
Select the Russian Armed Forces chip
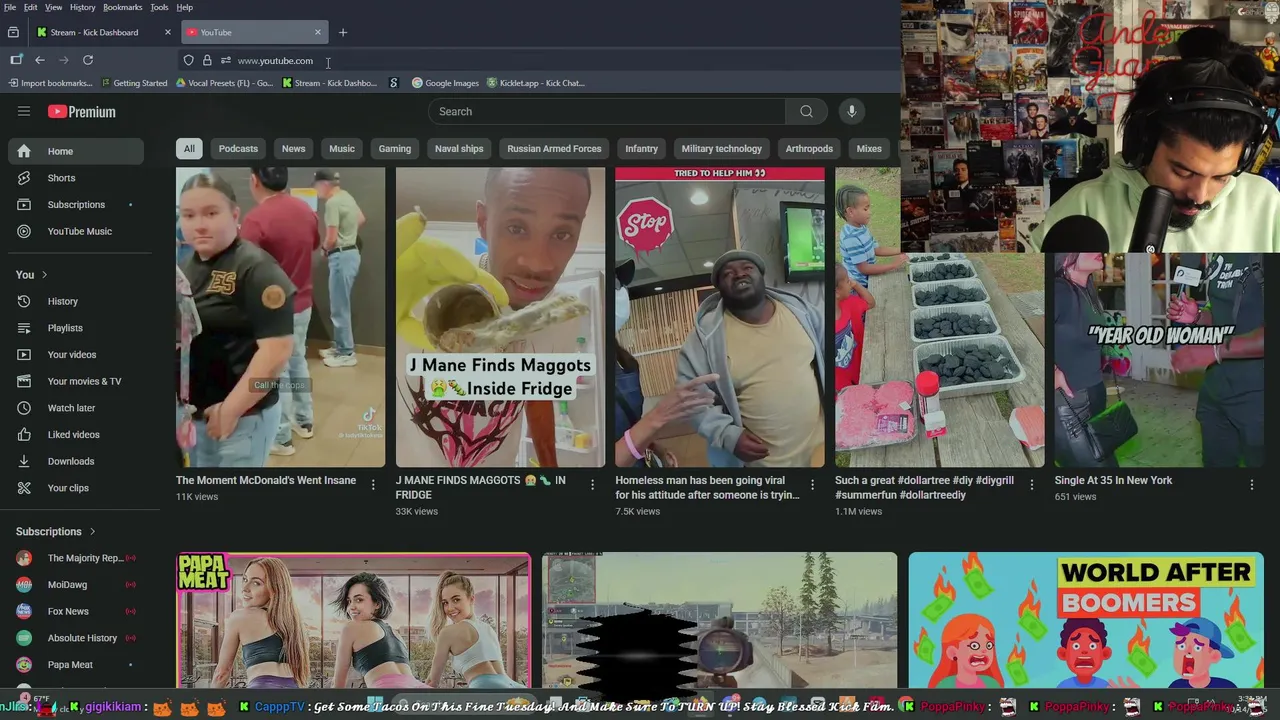pos(554,149)
